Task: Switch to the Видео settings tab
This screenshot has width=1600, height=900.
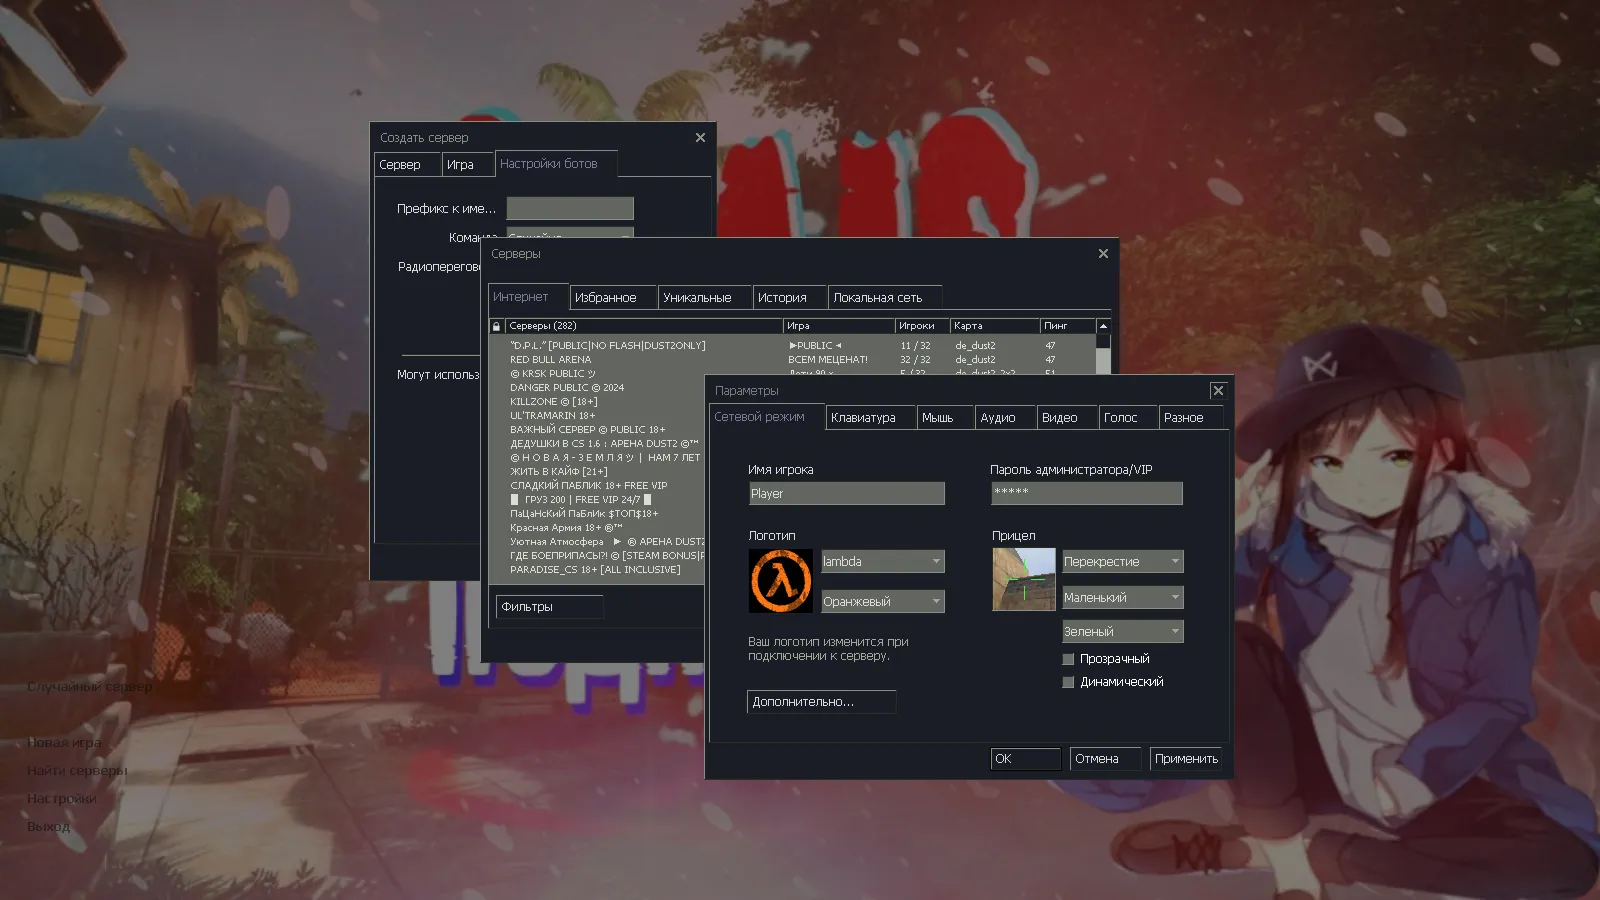Action: point(1064,418)
